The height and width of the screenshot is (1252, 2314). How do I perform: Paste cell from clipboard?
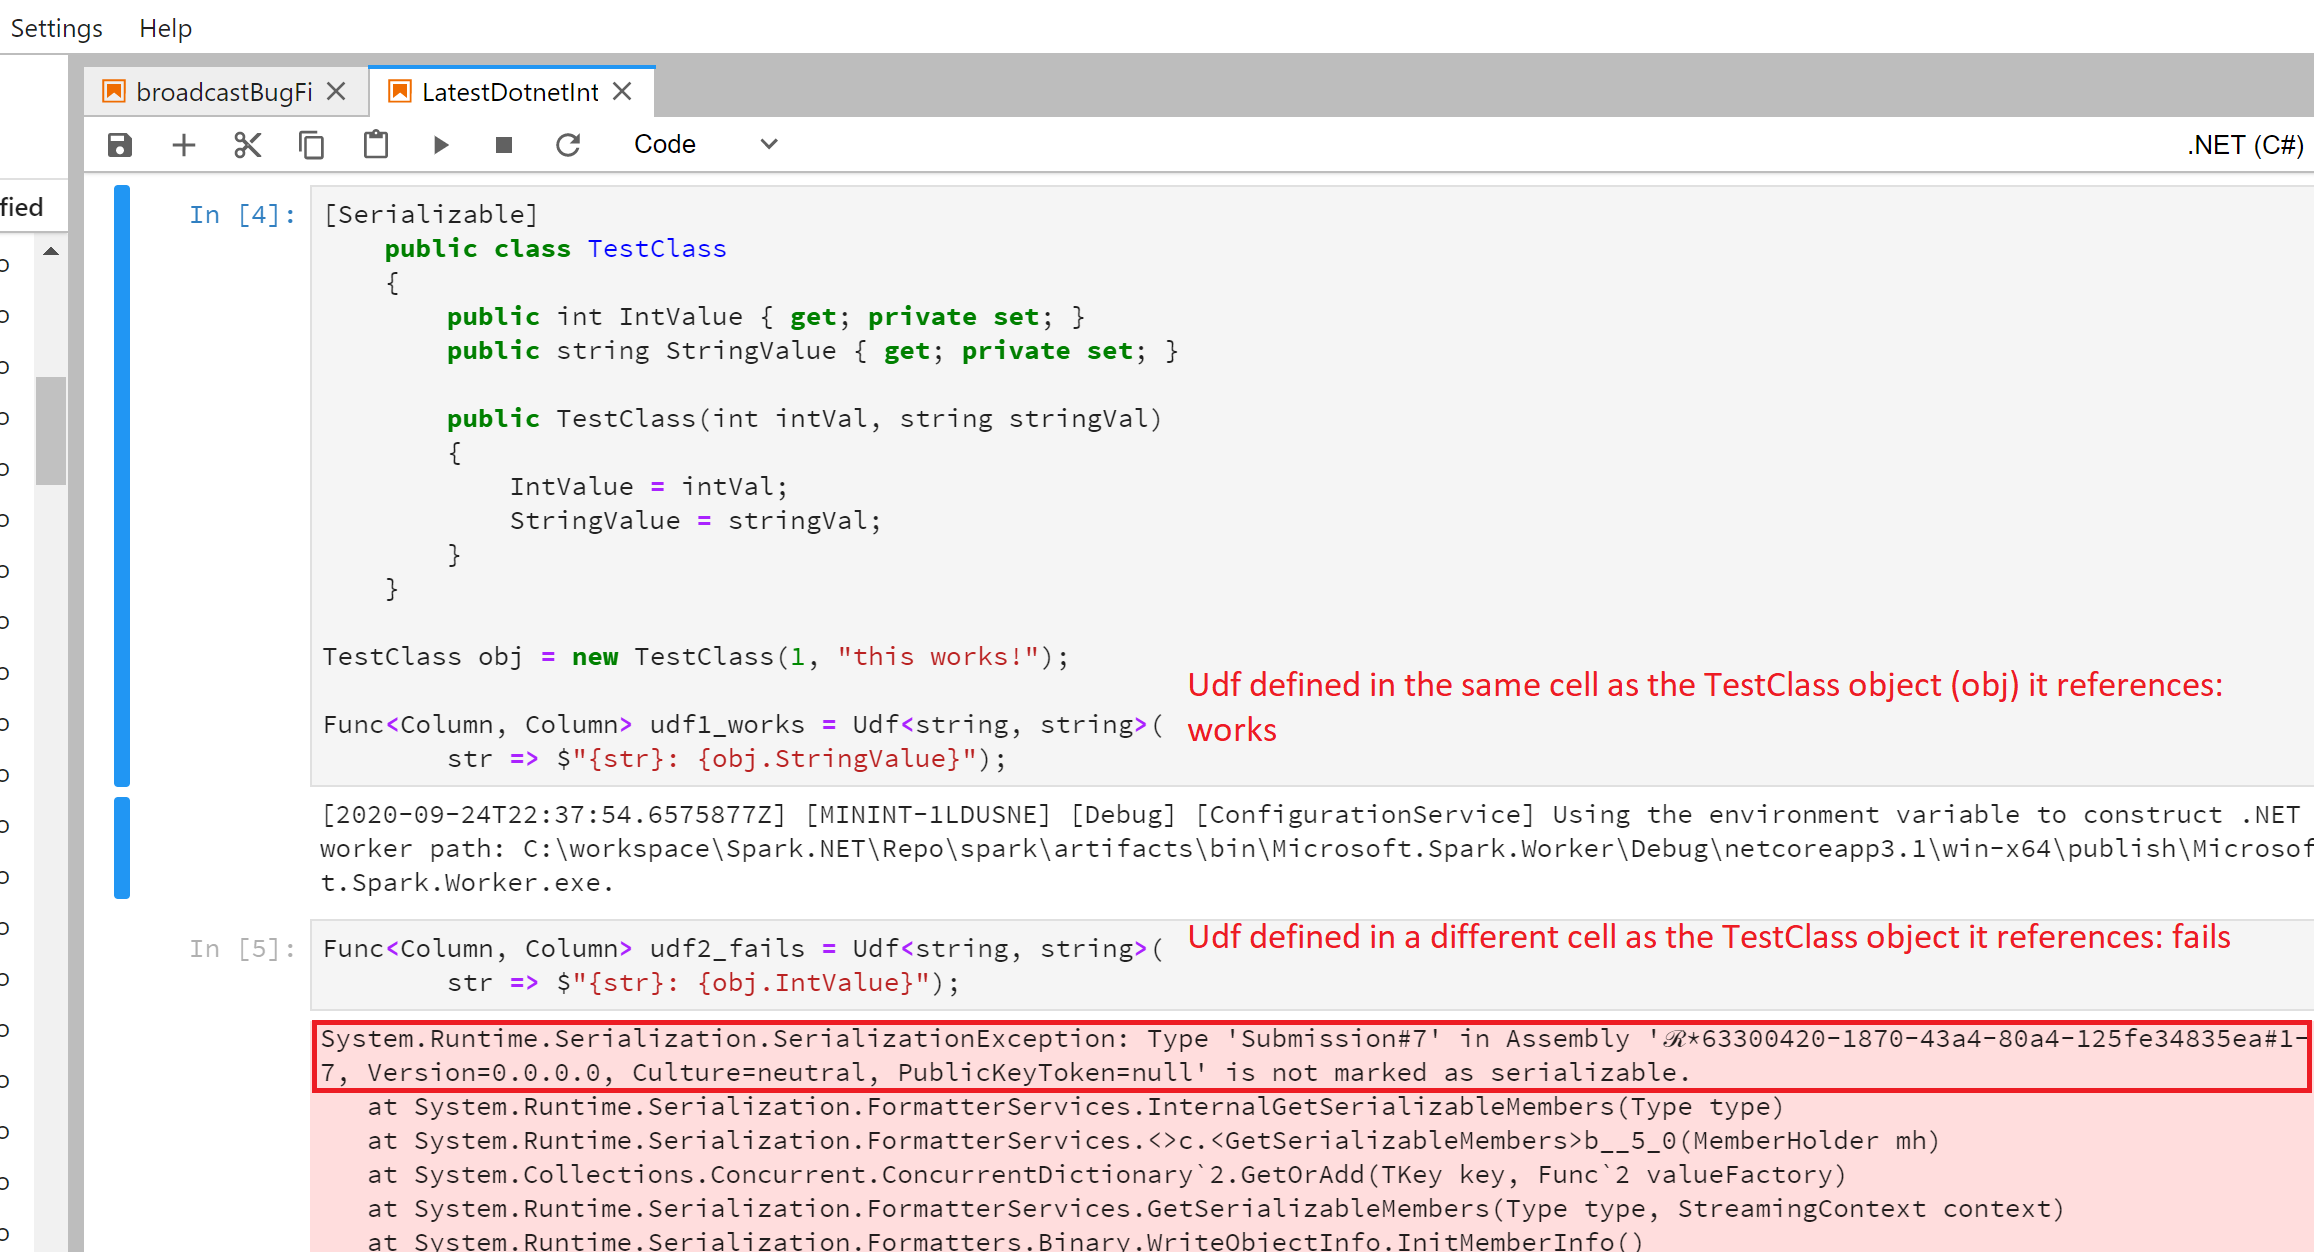(x=375, y=144)
